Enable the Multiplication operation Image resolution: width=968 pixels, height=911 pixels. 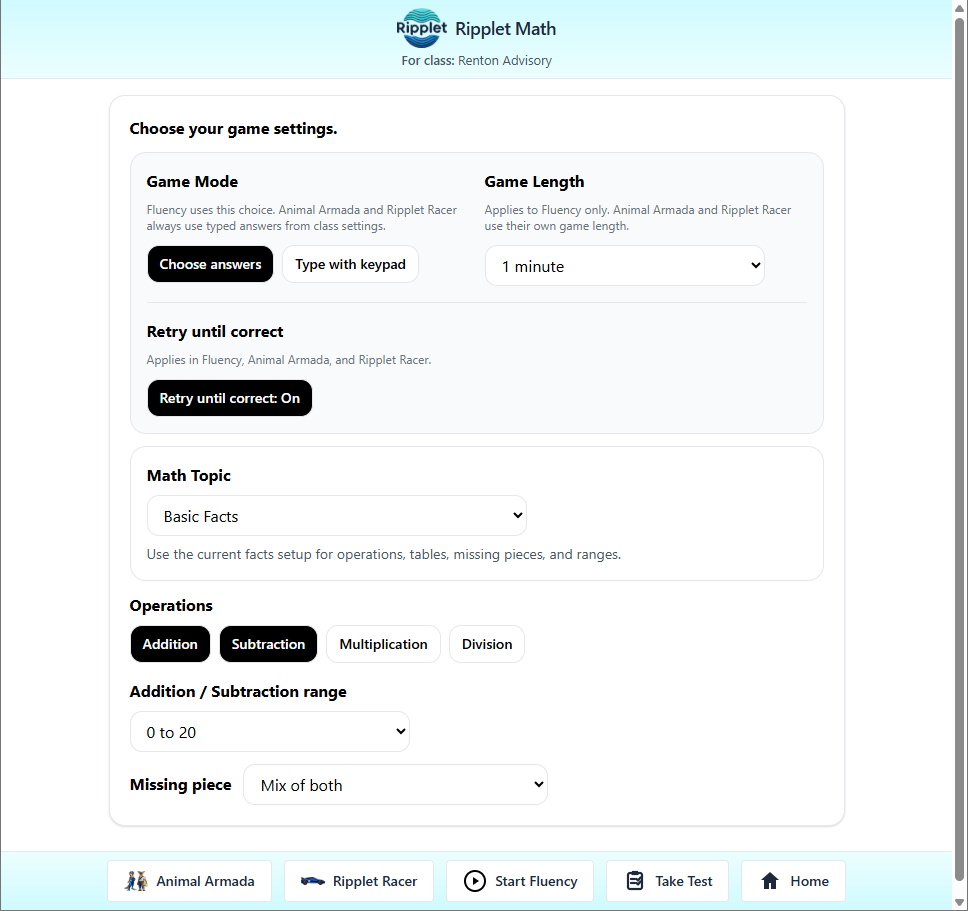[x=383, y=644]
